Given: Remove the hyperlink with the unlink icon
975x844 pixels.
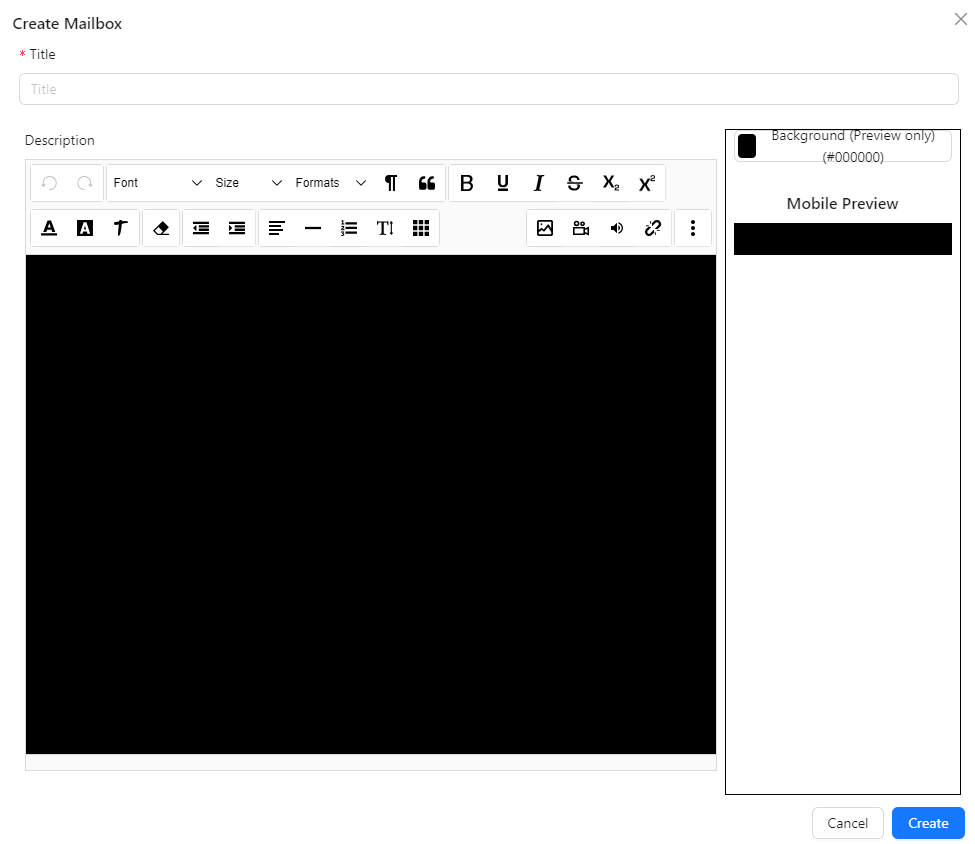Looking at the screenshot, I should click(653, 228).
